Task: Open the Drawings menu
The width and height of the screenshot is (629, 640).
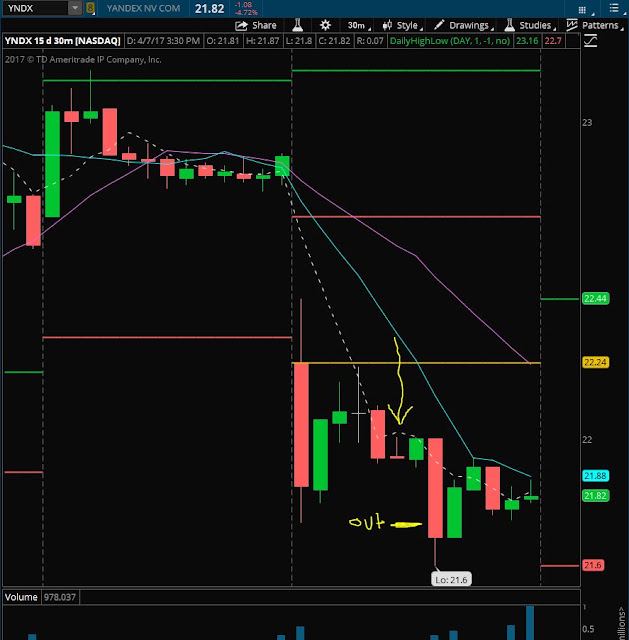Action: (464, 25)
